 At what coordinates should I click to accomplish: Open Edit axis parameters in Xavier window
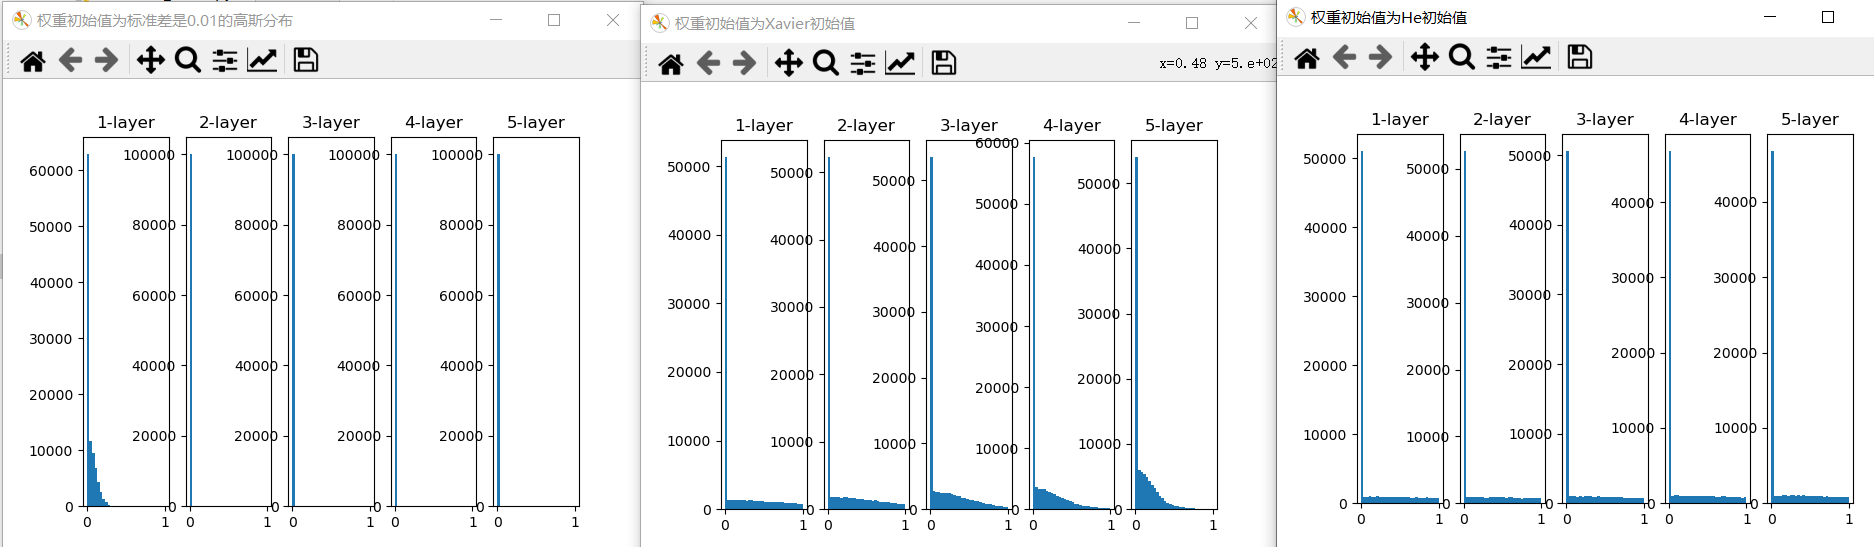pyautogui.click(x=900, y=64)
